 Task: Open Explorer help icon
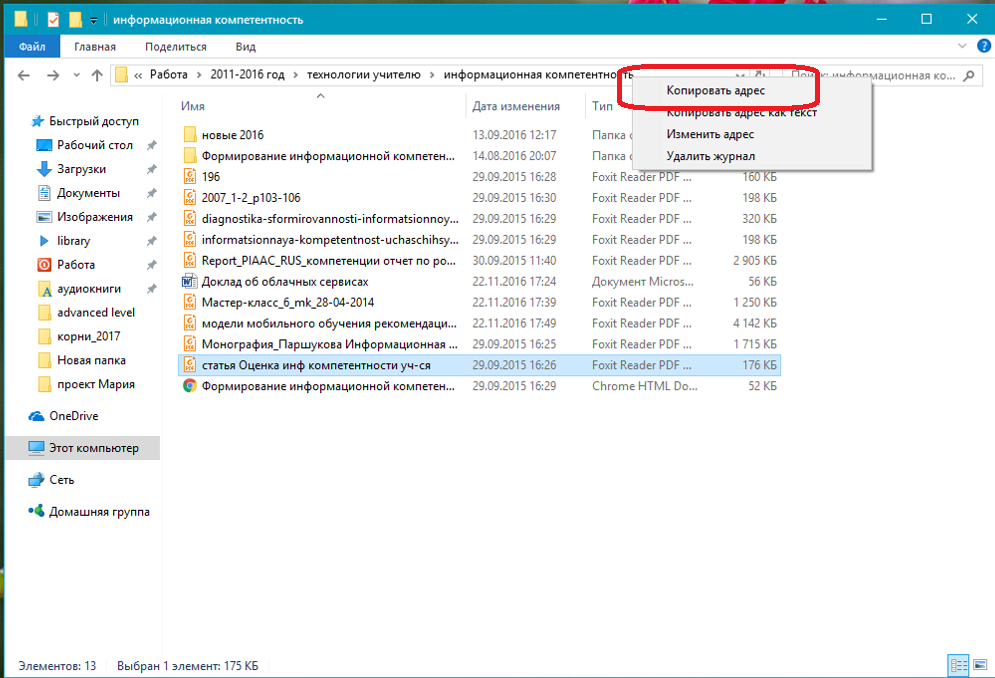pos(984,46)
